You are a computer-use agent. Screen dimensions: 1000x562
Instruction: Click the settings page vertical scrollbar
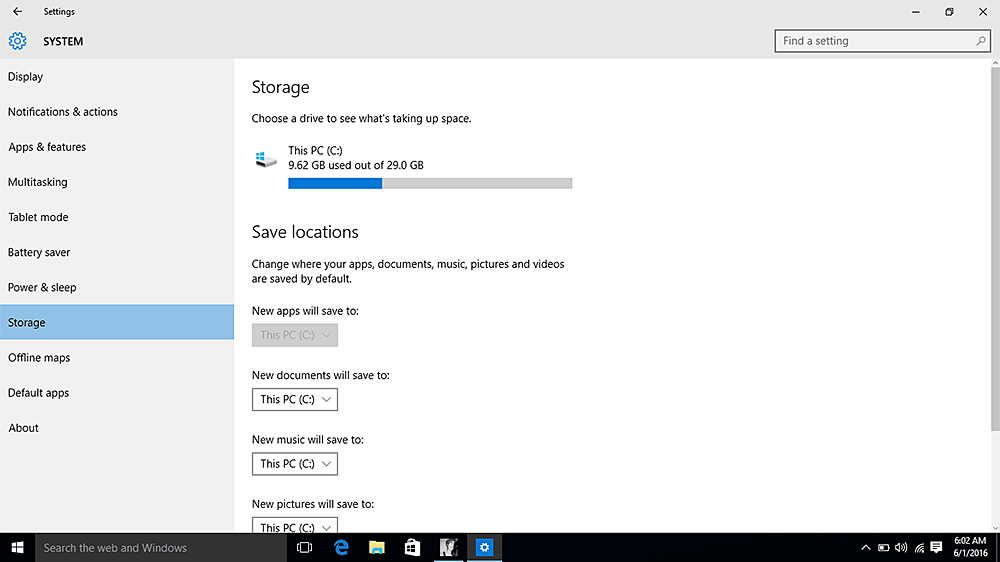click(996, 249)
